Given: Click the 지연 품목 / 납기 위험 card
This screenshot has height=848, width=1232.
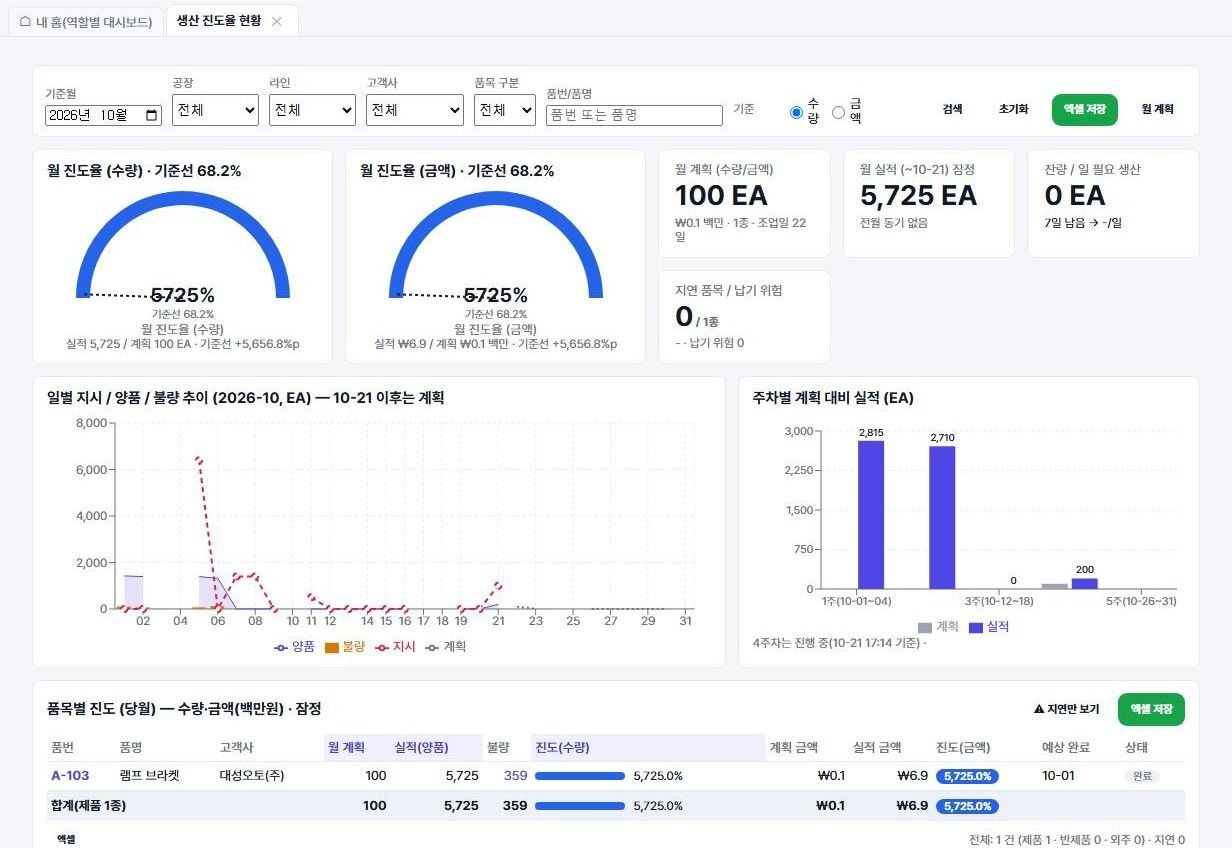Looking at the screenshot, I should (744, 317).
